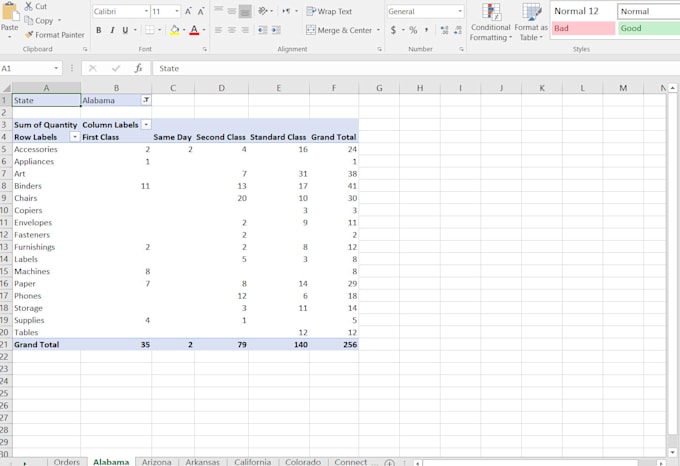This screenshot has width=680, height=466.
Task: Add a new sheet with plus icon
Action: pyautogui.click(x=389, y=463)
